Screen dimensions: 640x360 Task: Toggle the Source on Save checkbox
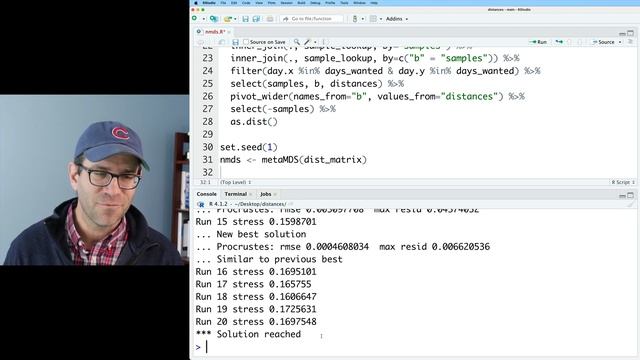246,42
